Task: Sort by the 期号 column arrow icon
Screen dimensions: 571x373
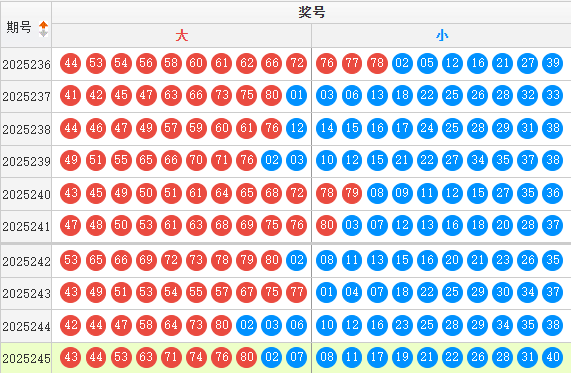Action: [x=43, y=29]
